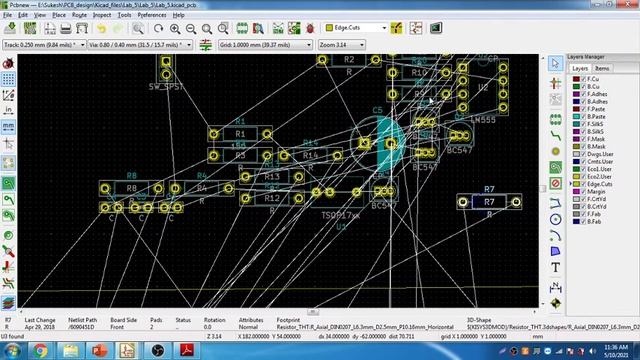Screen dimensions: 640x360
Task: Click the Windows Start button
Action: click(x=12, y=351)
